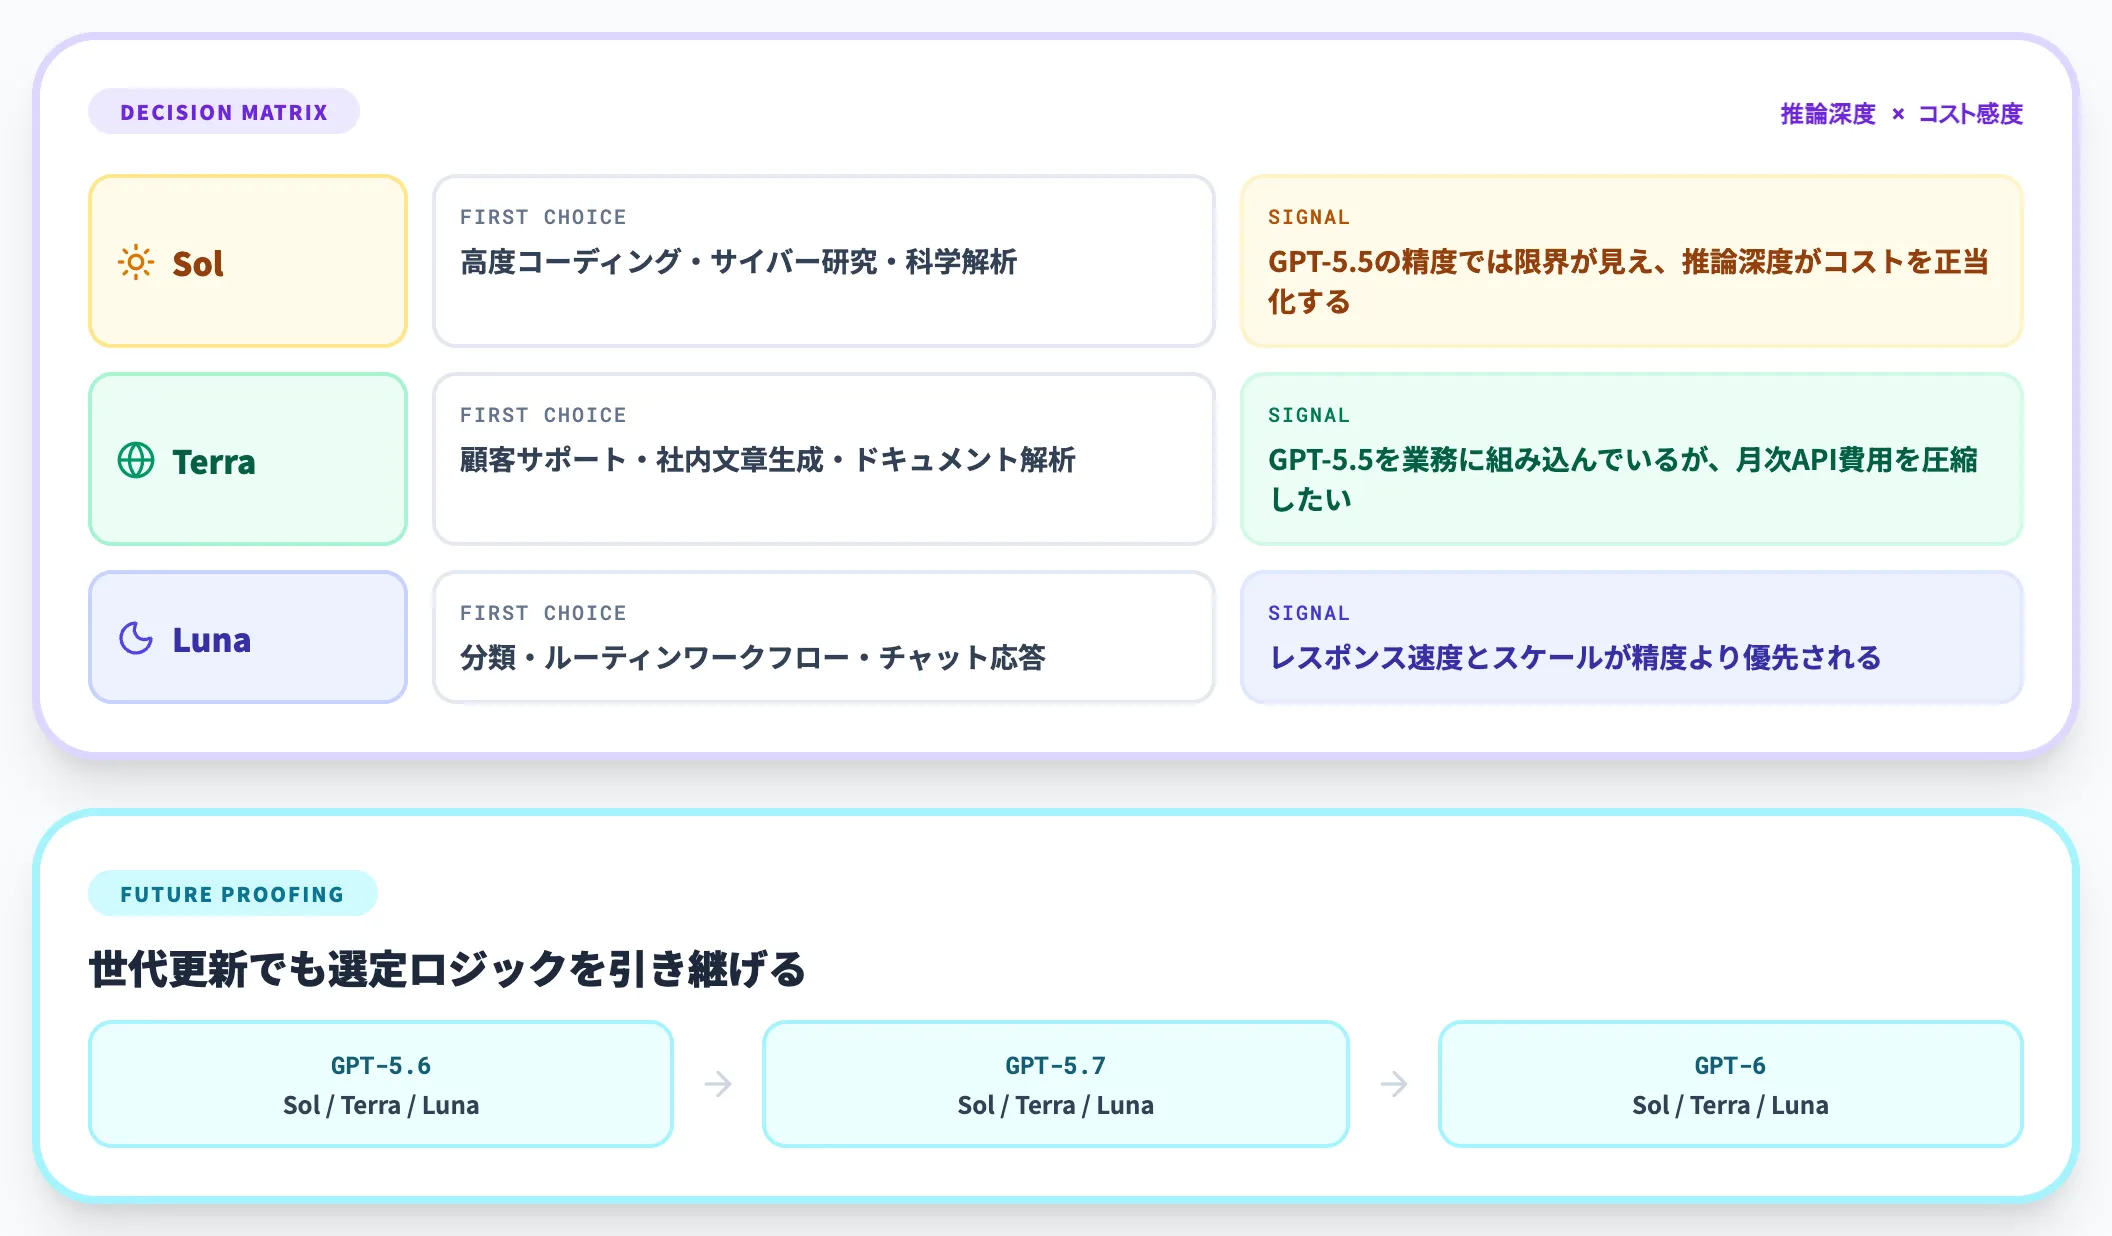Screen dimensions: 2112x1236
Task: Click the arrow between GPT-5.7 and GPT-6
Action: [1394, 1084]
